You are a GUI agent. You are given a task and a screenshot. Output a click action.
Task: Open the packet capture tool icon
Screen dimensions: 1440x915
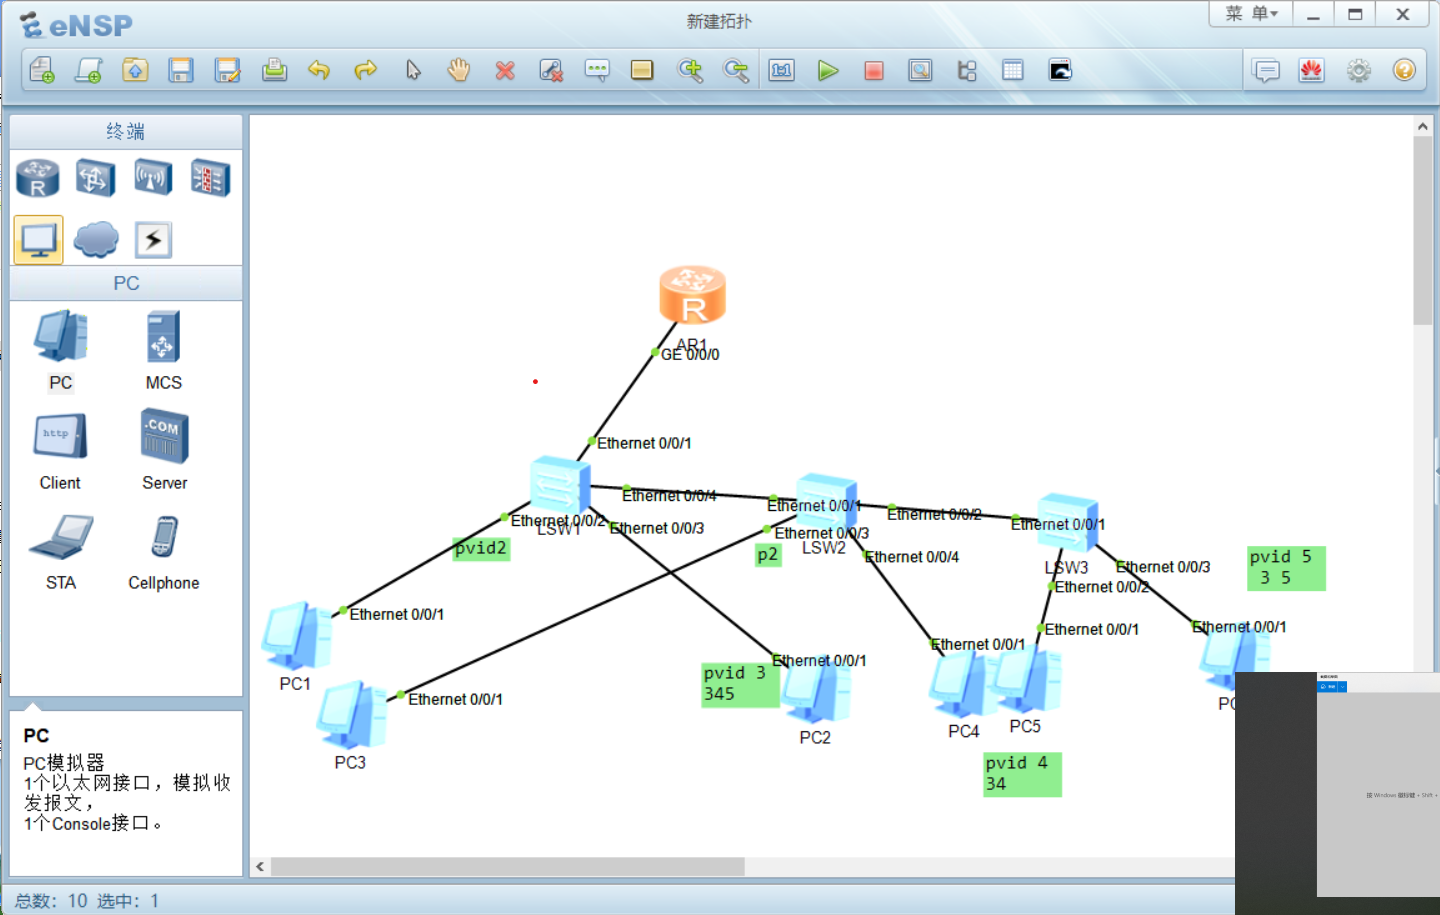coord(919,70)
